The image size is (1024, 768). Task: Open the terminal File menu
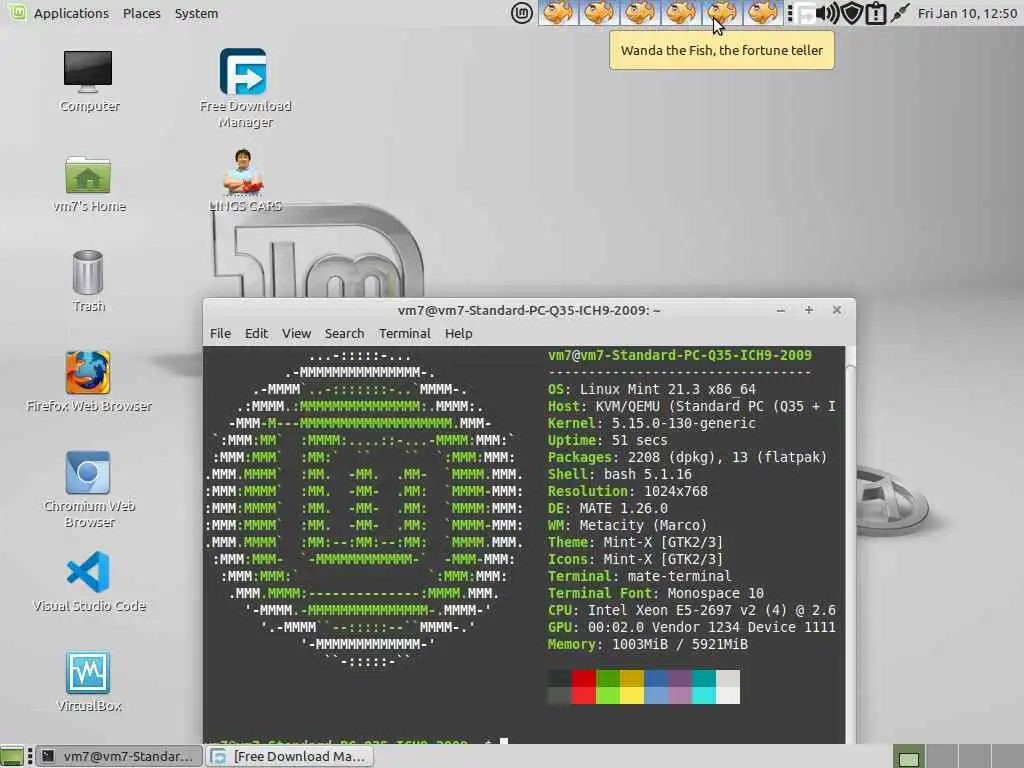[220, 333]
